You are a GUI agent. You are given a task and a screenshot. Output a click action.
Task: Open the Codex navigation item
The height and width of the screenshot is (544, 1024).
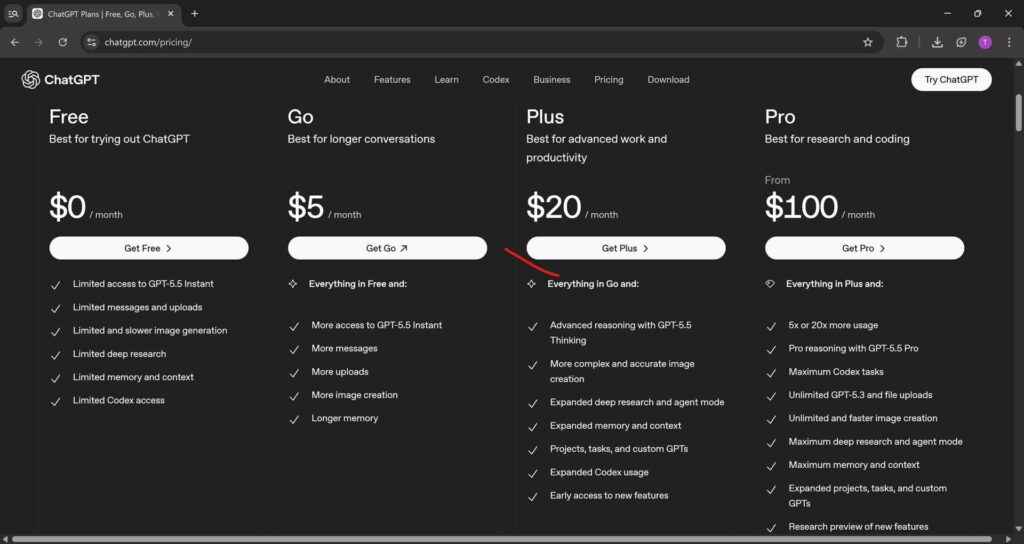[496, 80]
